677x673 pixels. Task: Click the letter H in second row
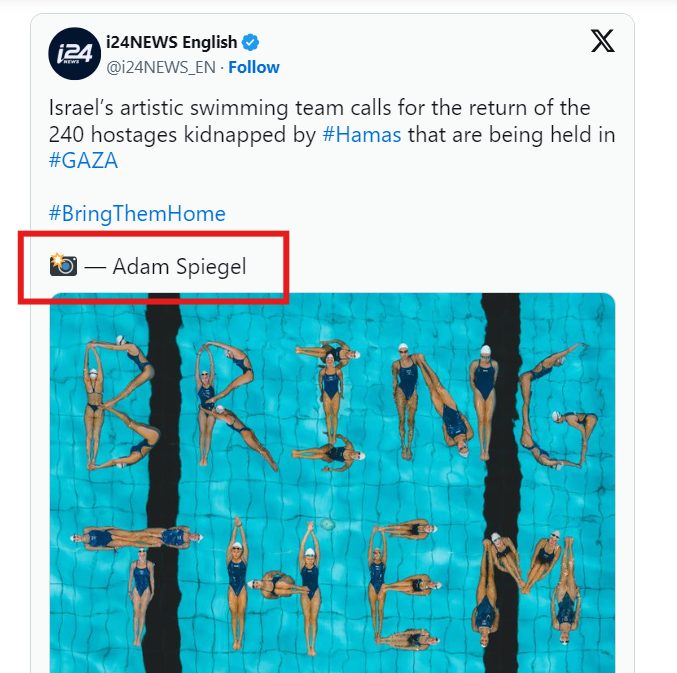(x=274, y=585)
